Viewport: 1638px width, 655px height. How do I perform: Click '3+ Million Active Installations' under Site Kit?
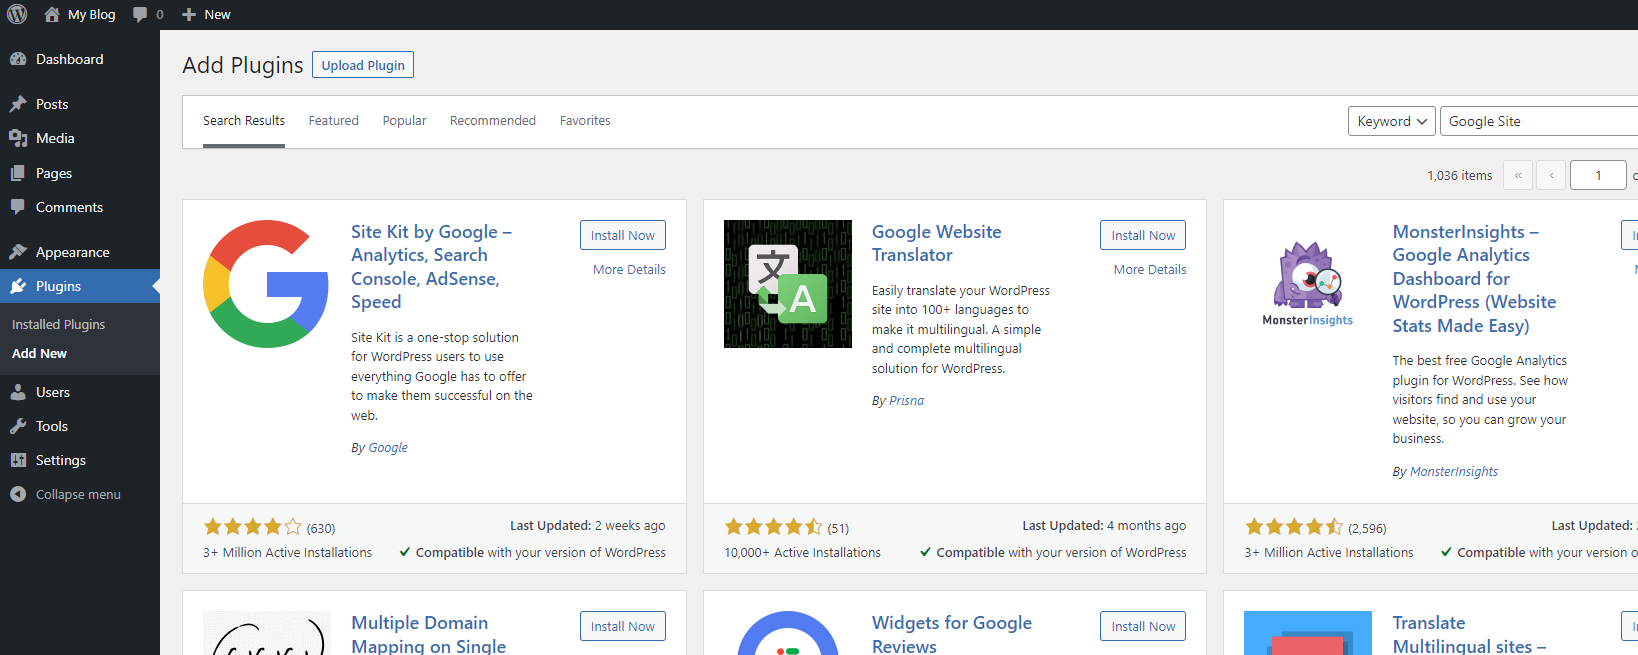coord(287,553)
